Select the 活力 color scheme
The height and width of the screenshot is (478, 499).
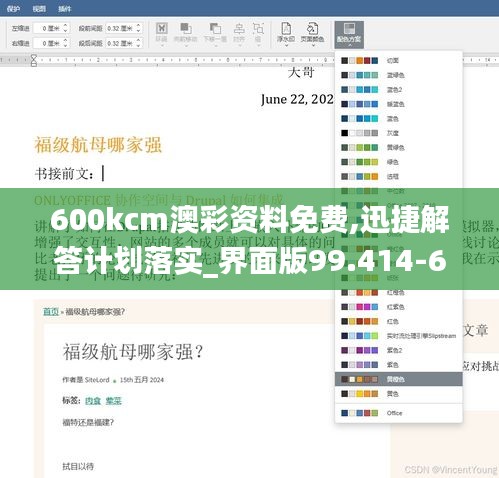(399, 176)
